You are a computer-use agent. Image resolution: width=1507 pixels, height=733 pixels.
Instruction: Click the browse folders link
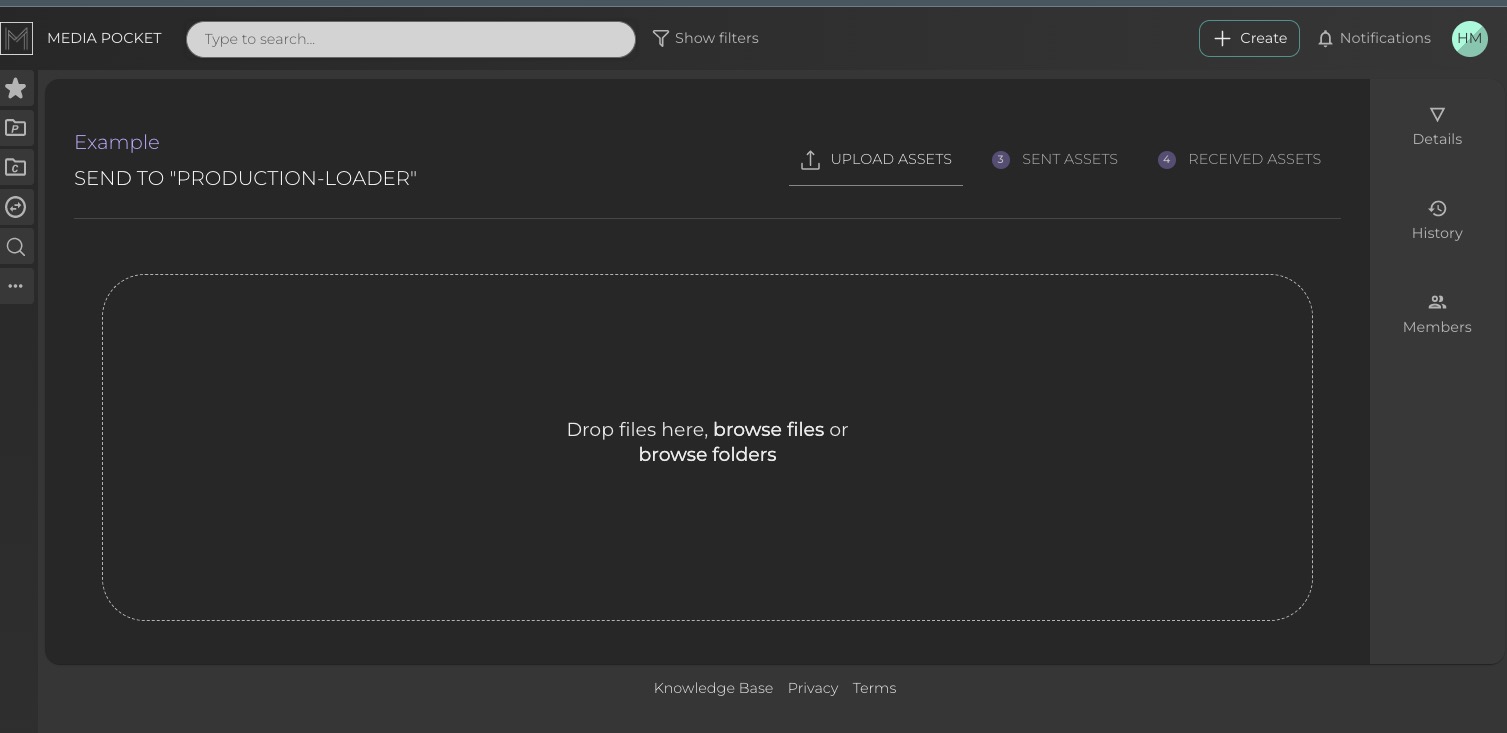click(707, 455)
